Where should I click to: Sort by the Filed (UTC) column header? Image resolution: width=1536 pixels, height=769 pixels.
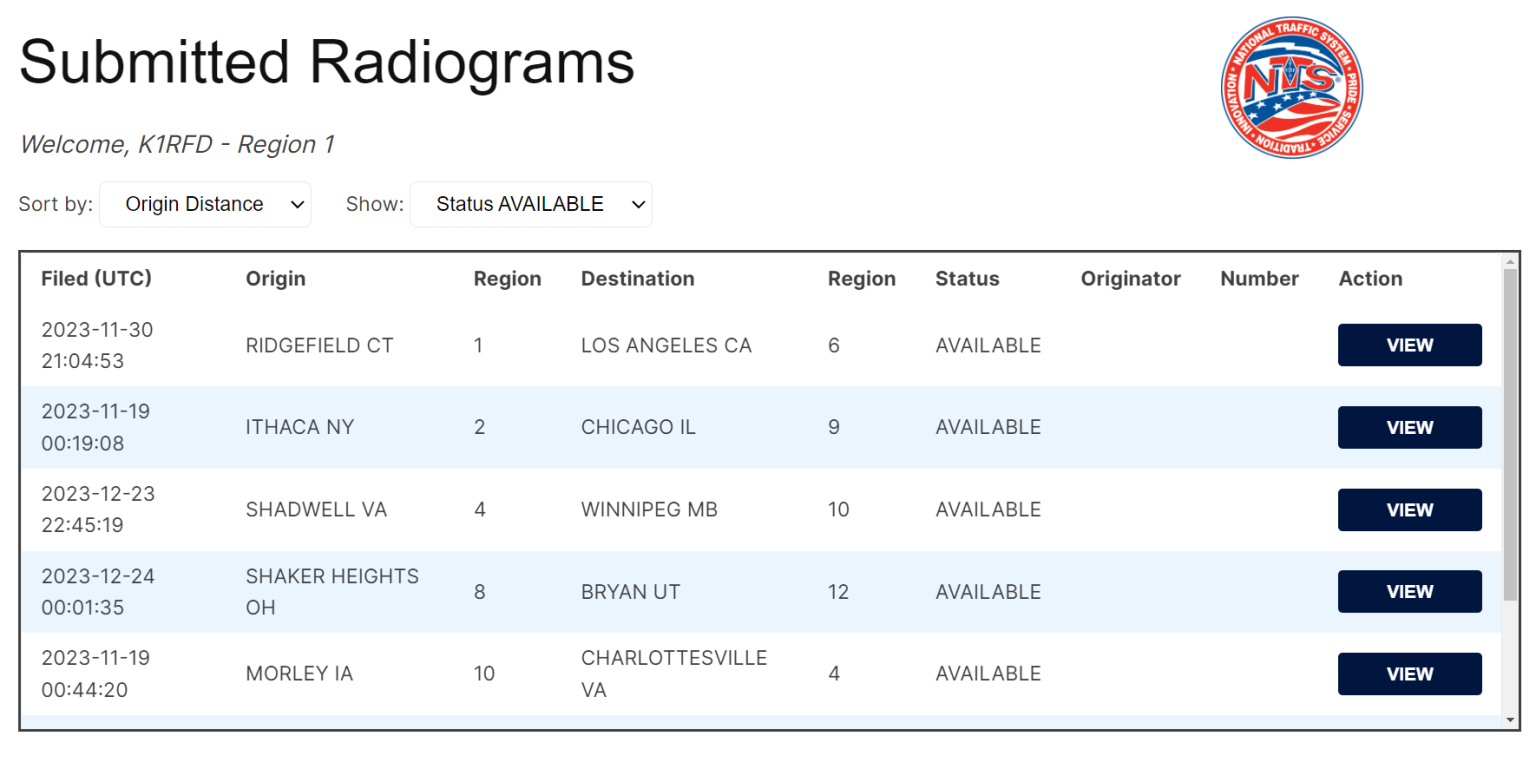coord(97,278)
